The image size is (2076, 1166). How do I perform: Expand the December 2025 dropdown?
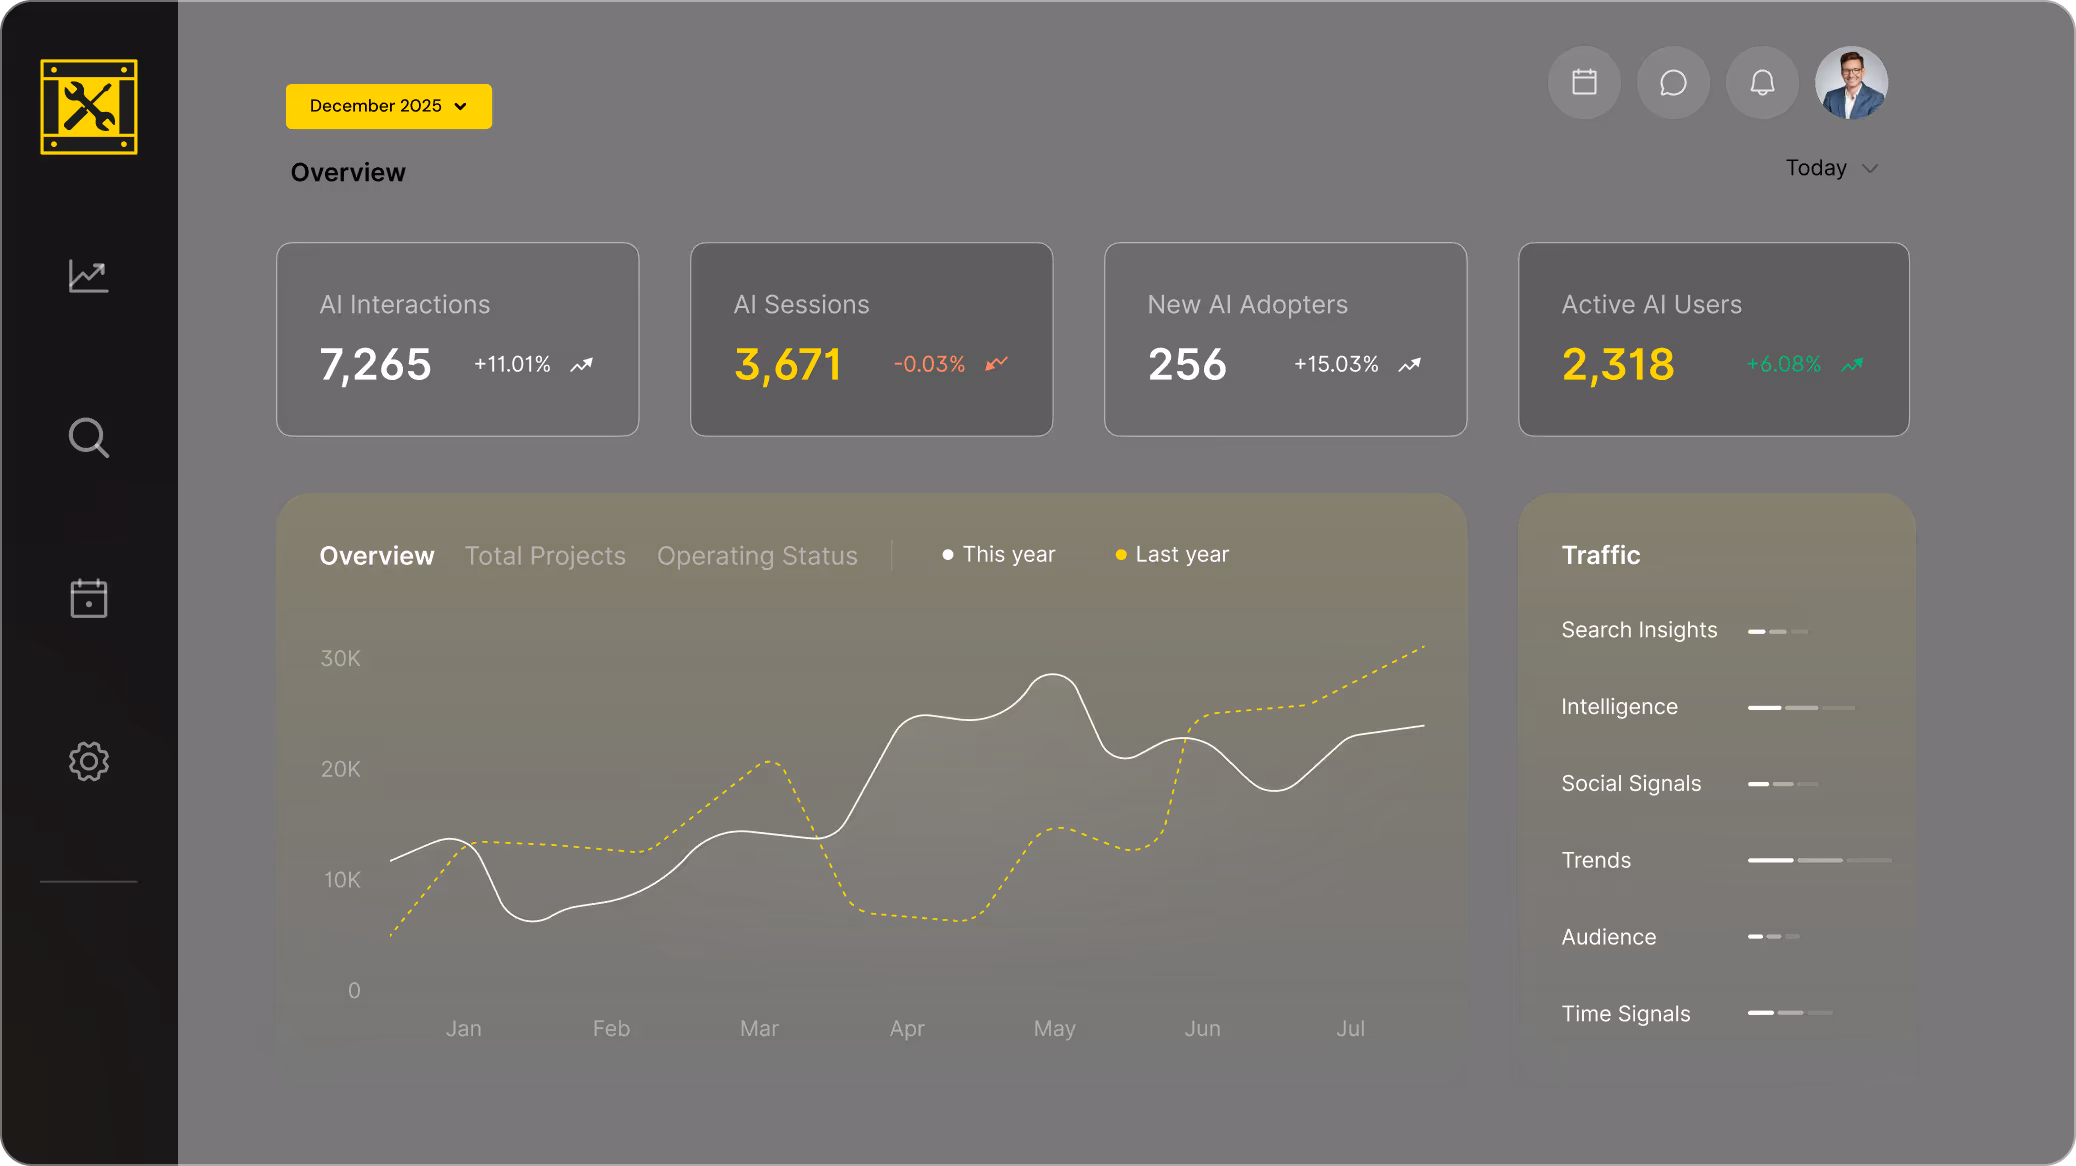click(388, 106)
